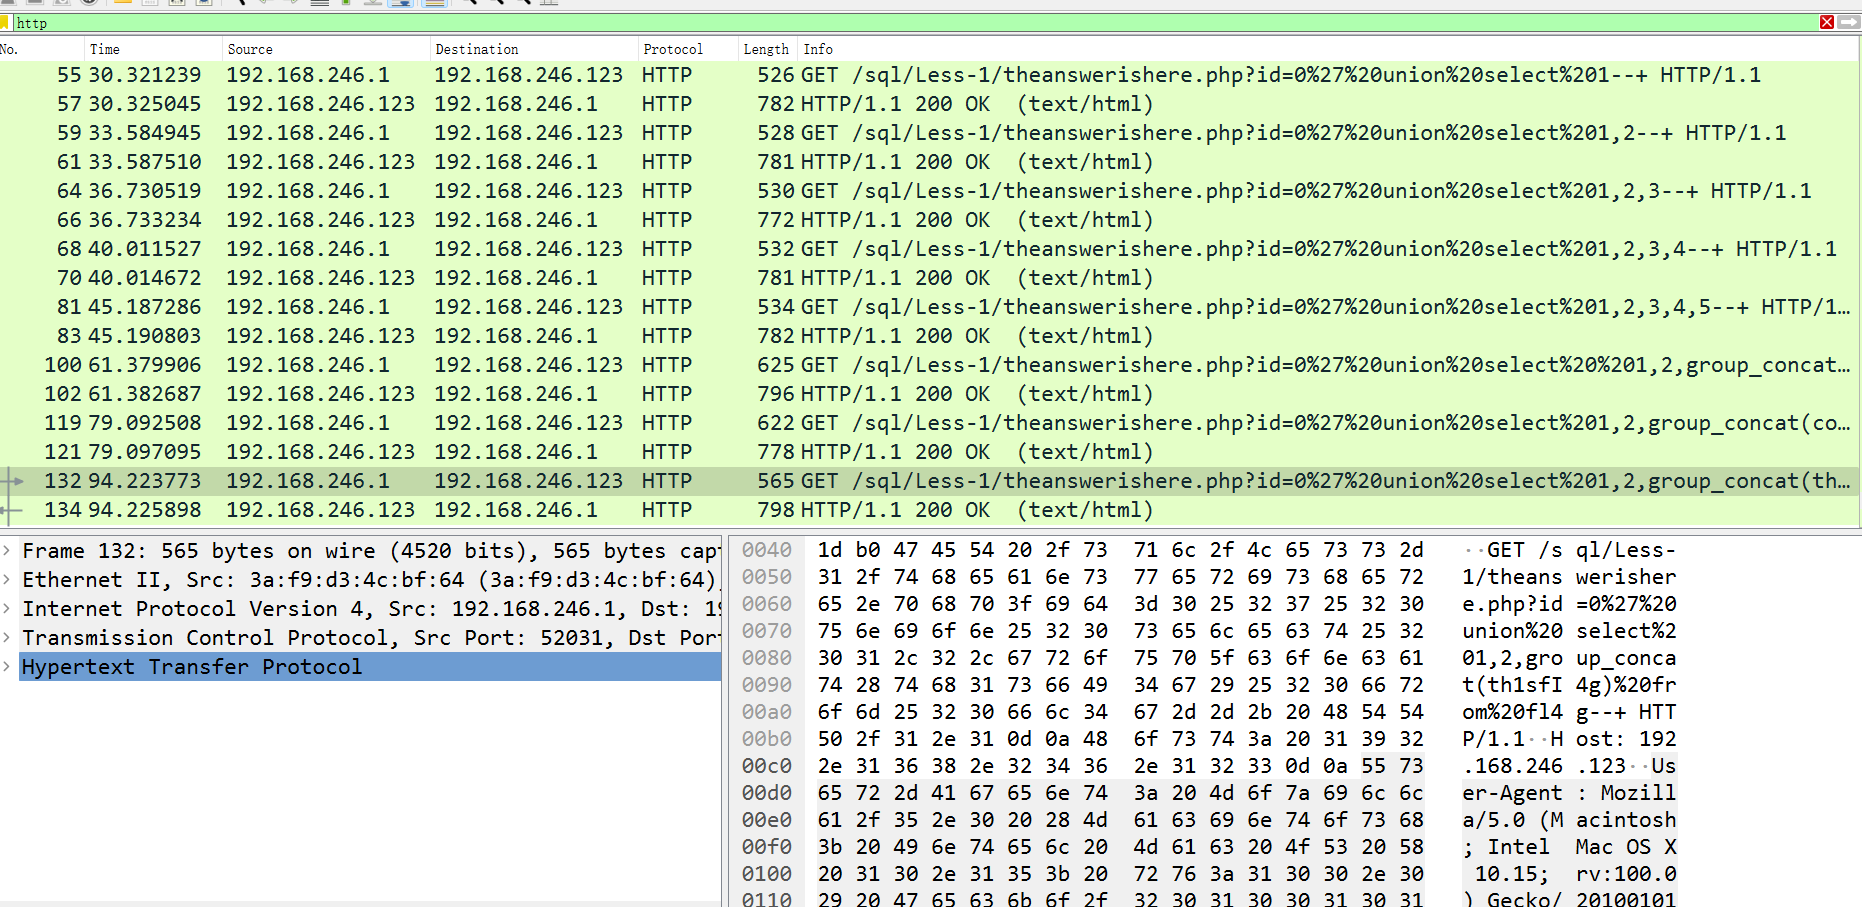Sort packets by the Destination column
1862x907 pixels.
tap(534, 49)
